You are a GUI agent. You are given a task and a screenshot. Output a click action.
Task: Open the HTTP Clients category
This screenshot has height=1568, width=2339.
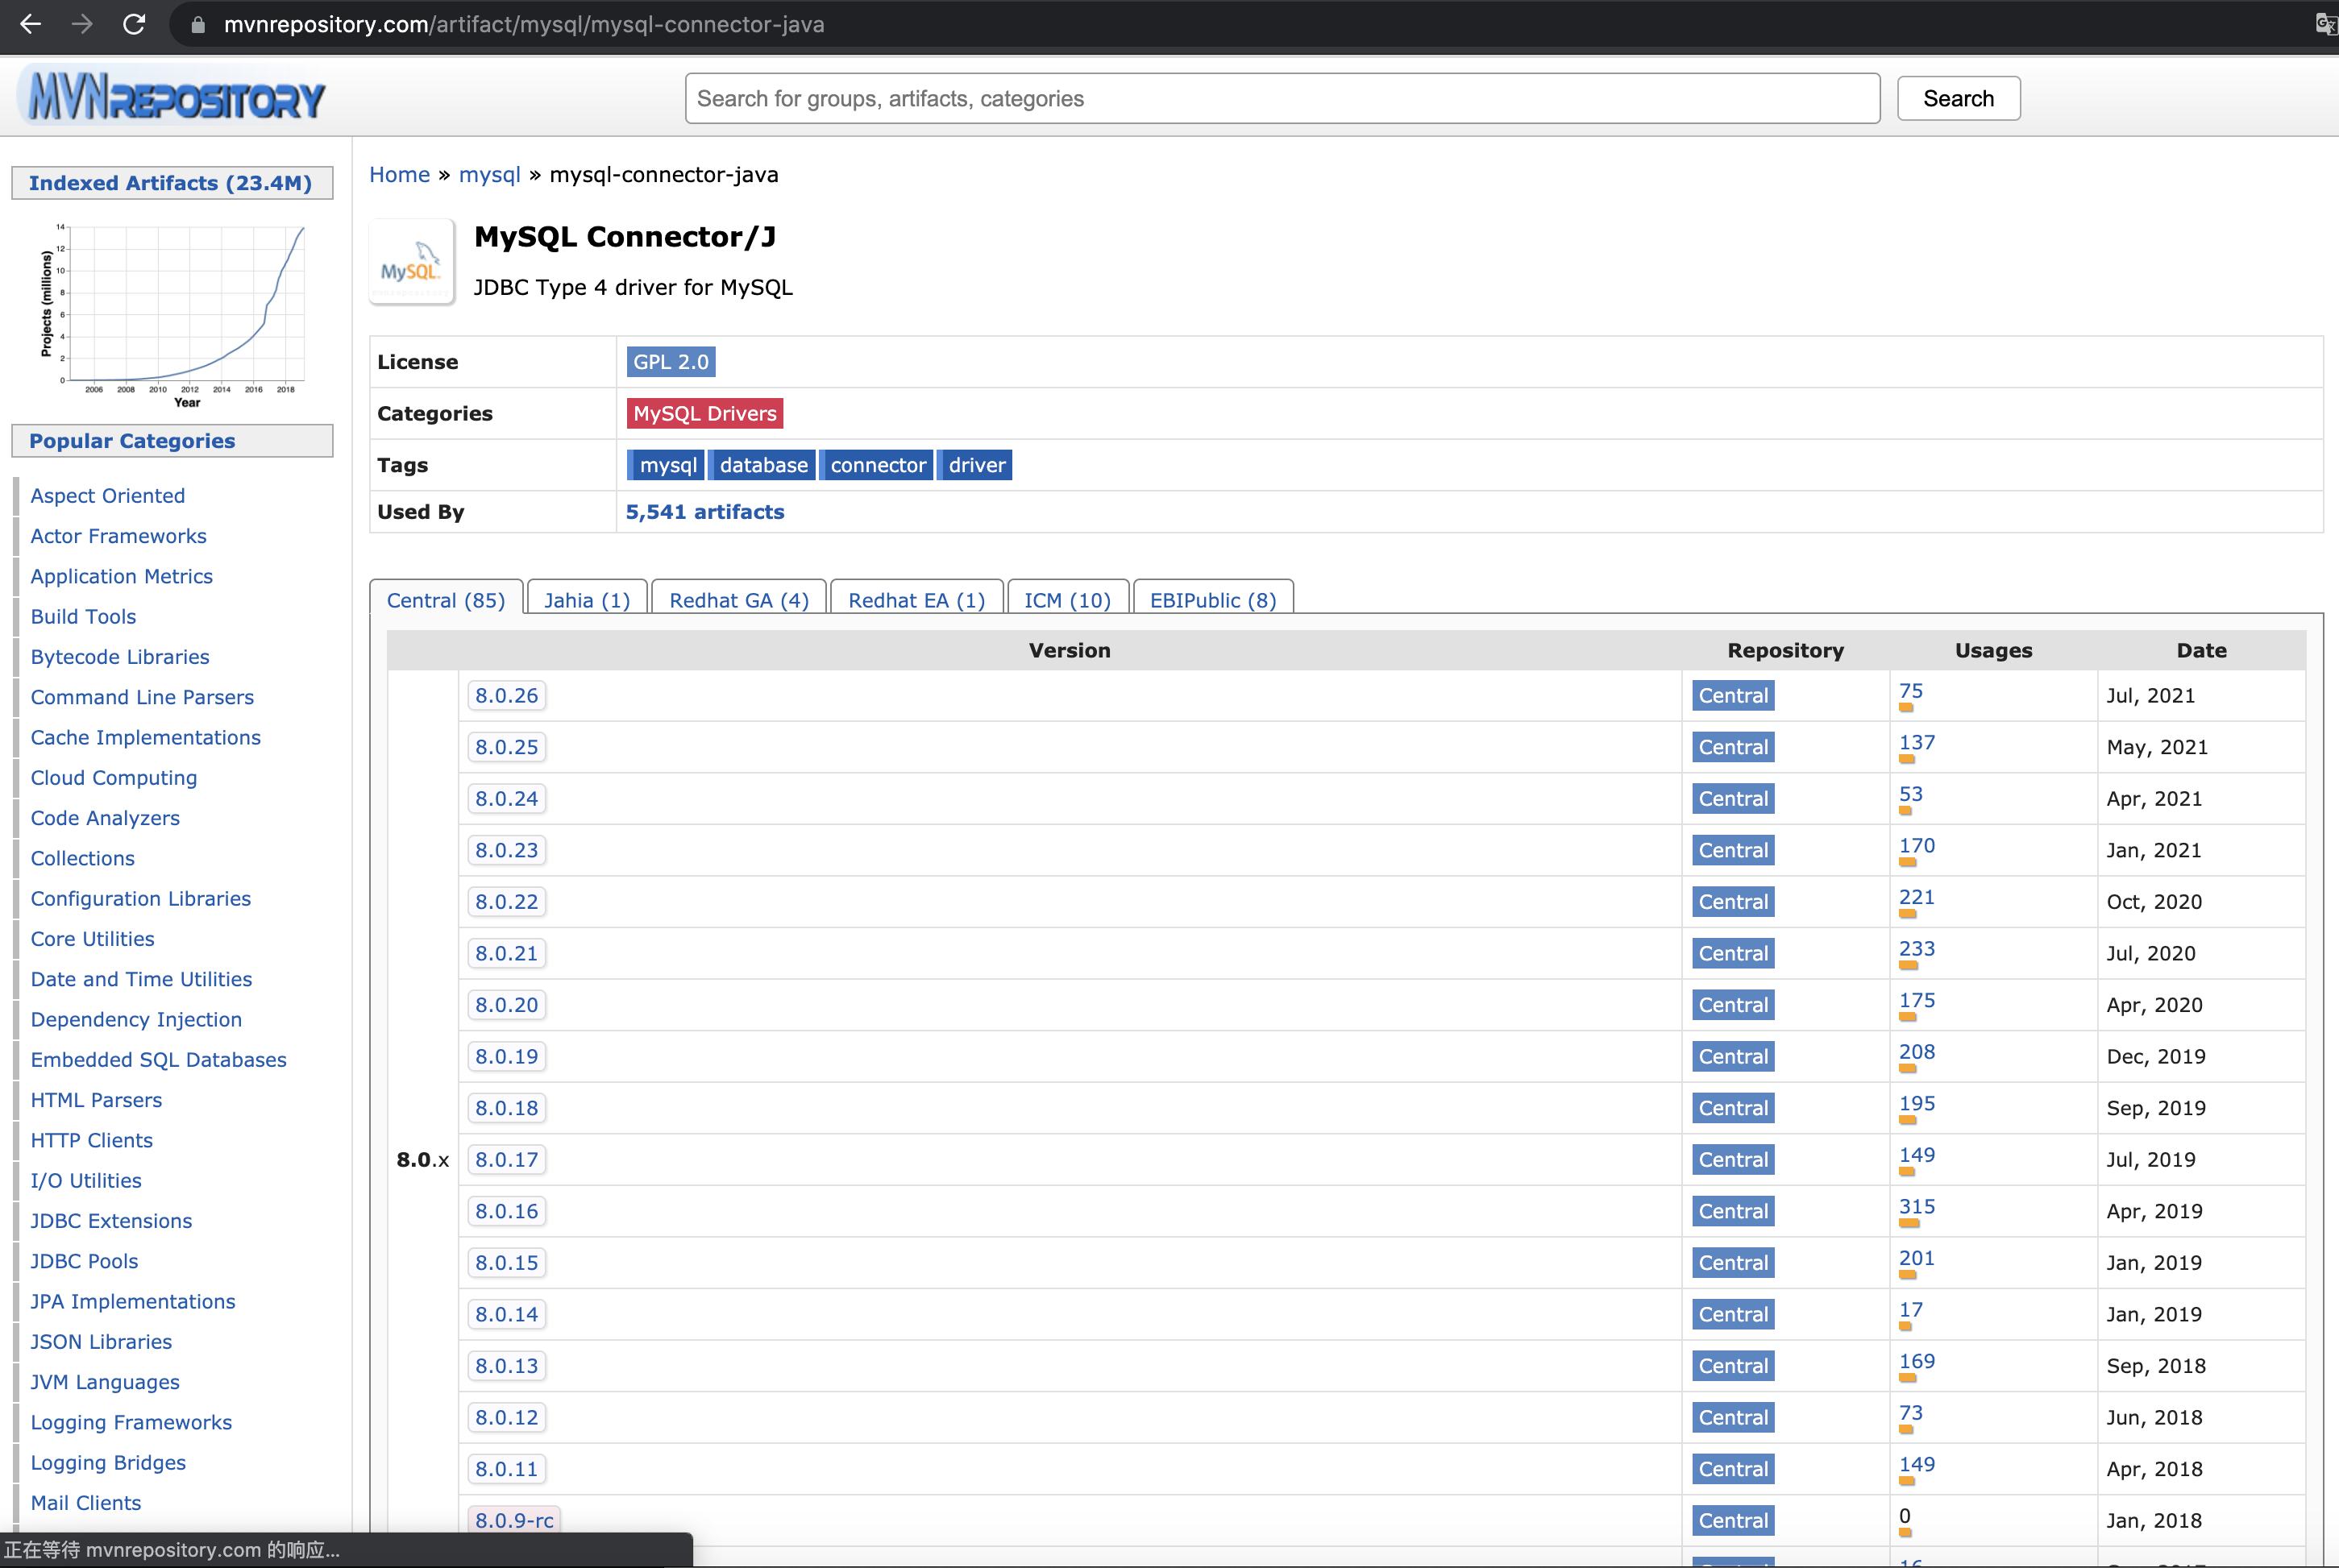click(x=92, y=1141)
